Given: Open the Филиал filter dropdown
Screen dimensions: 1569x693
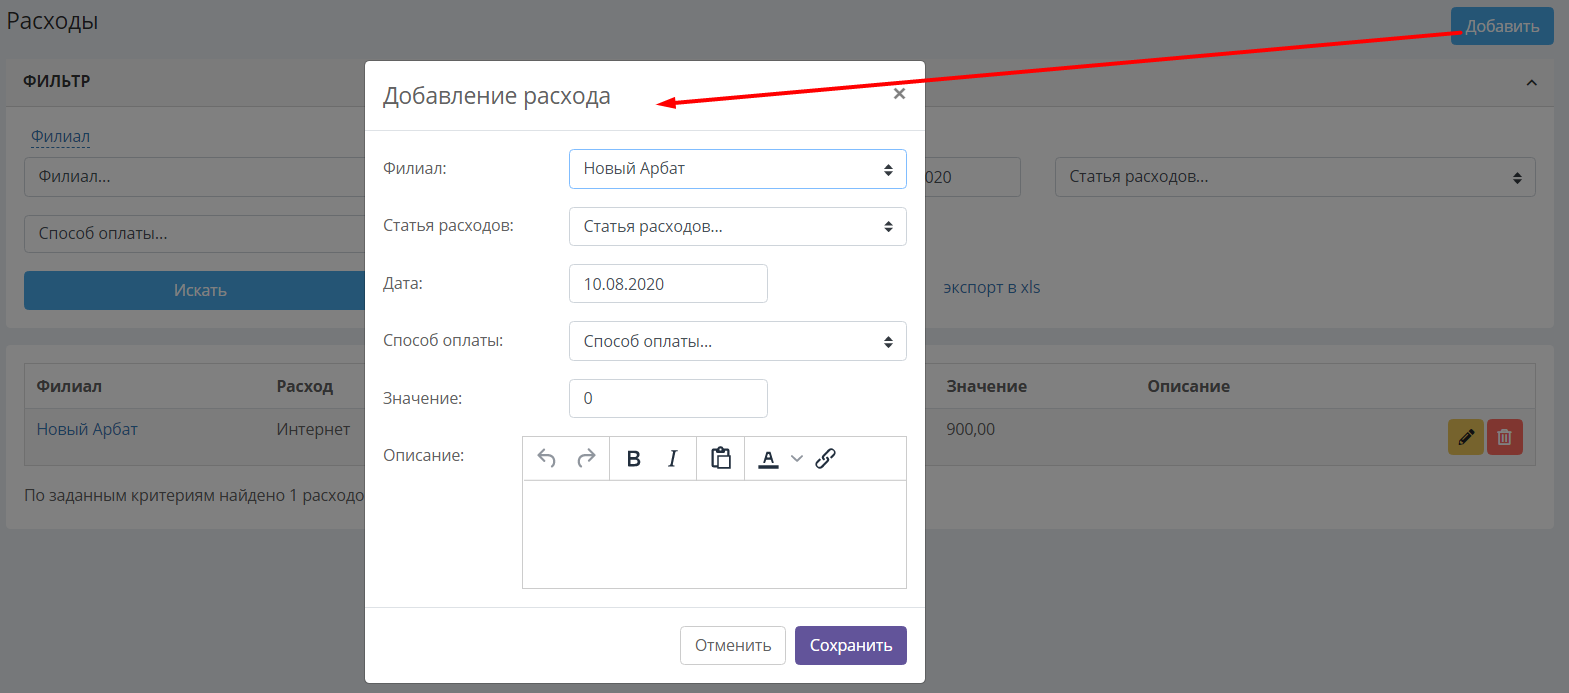Looking at the screenshot, I should [x=195, y=177].
